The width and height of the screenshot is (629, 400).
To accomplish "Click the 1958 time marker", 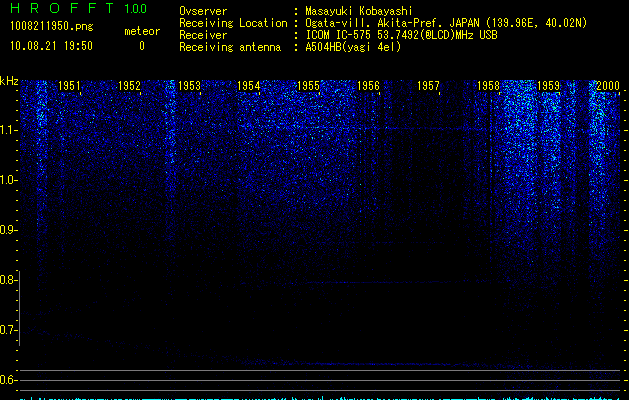I will pyautogui.click(x=488, y=86).
